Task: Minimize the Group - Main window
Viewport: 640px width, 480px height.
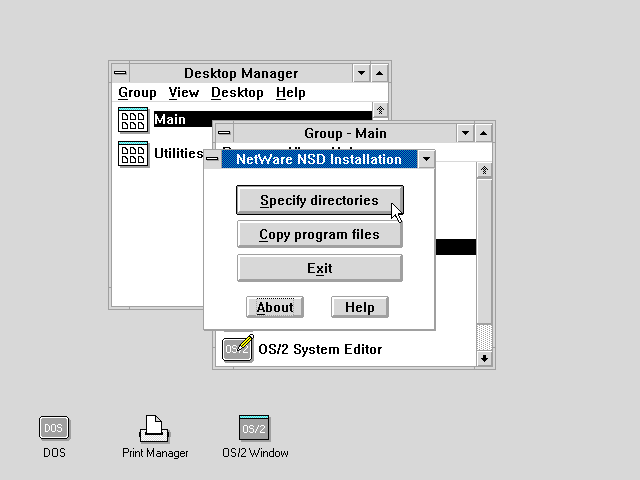Action: click(x=465, y=133)
